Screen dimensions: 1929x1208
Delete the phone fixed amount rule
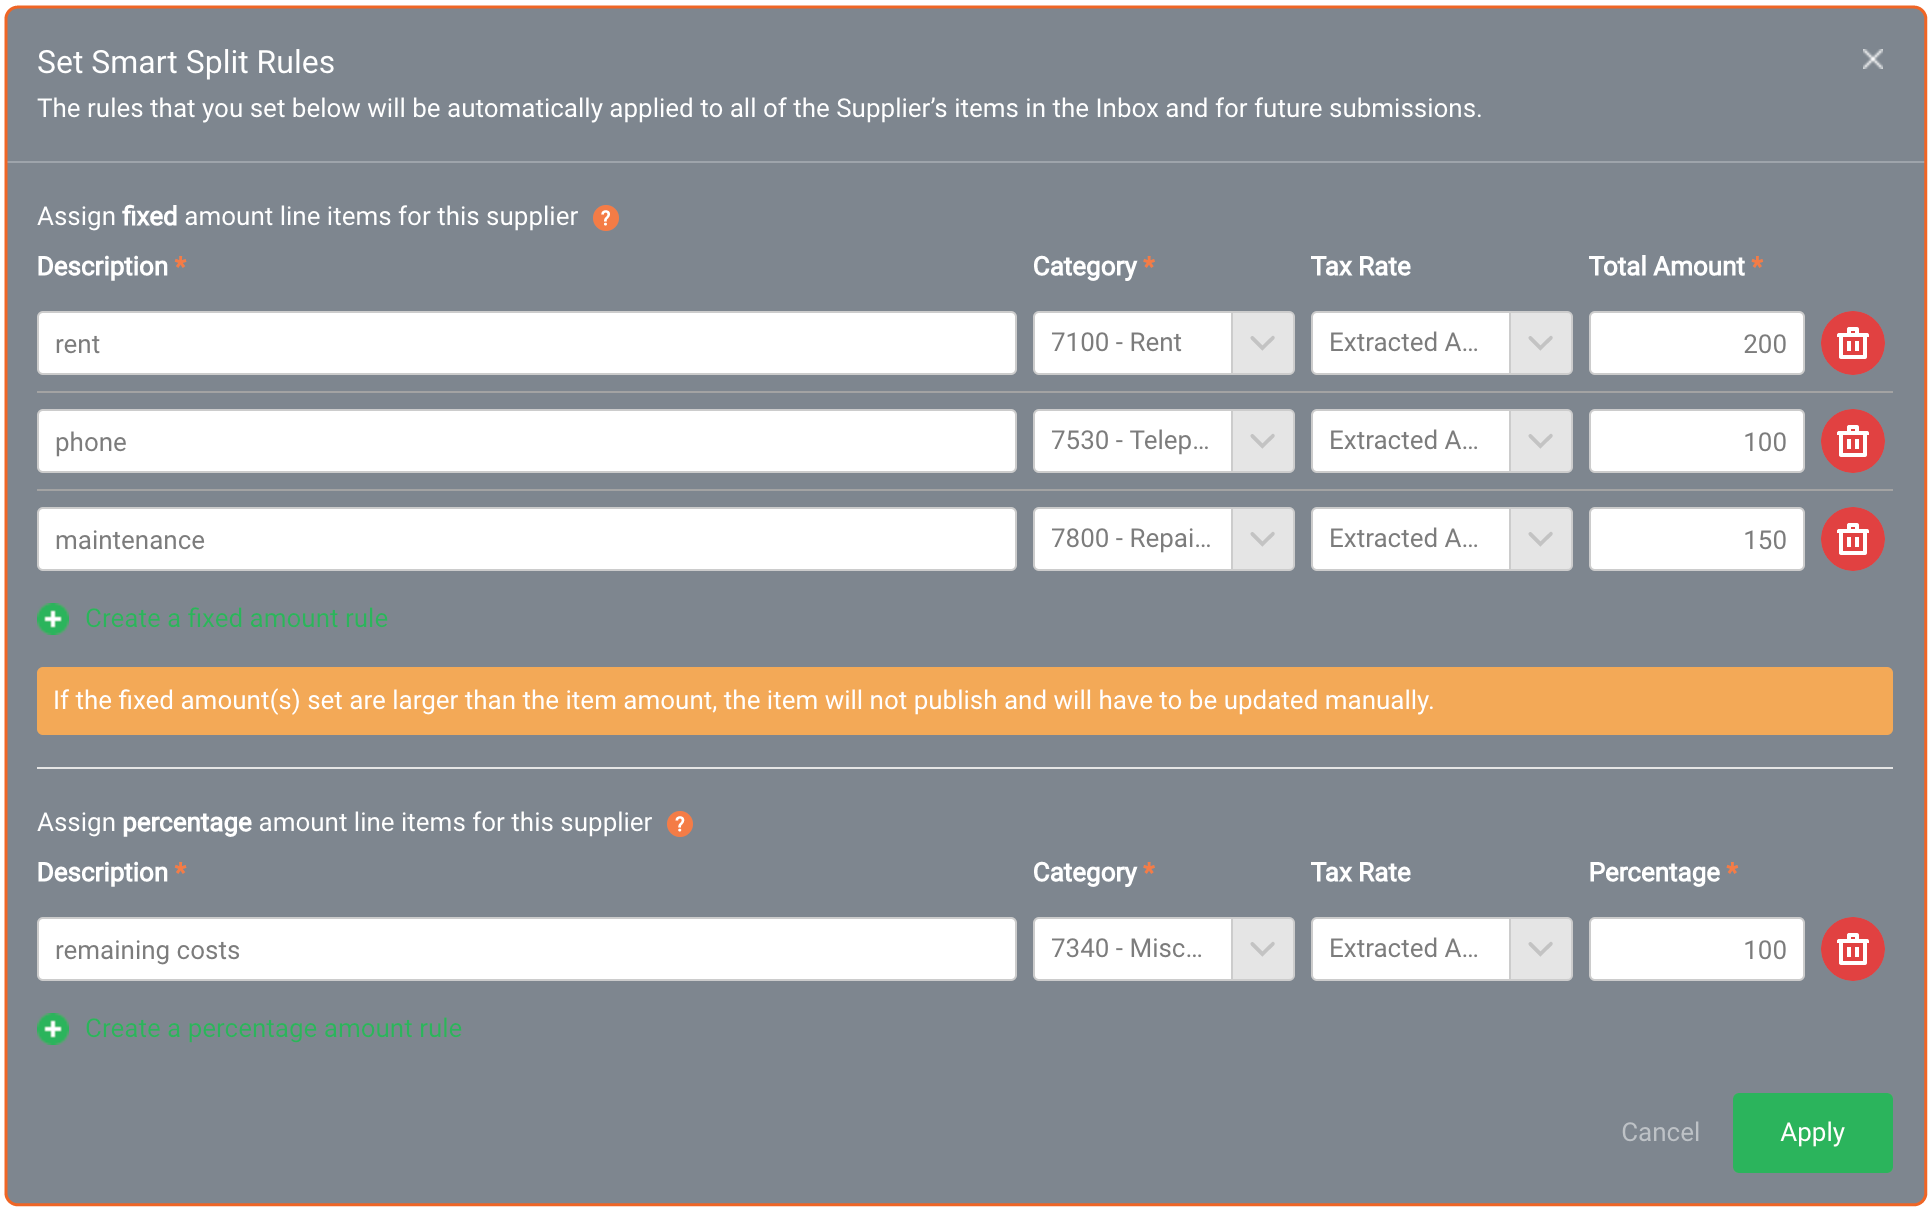pos(1852,441)
